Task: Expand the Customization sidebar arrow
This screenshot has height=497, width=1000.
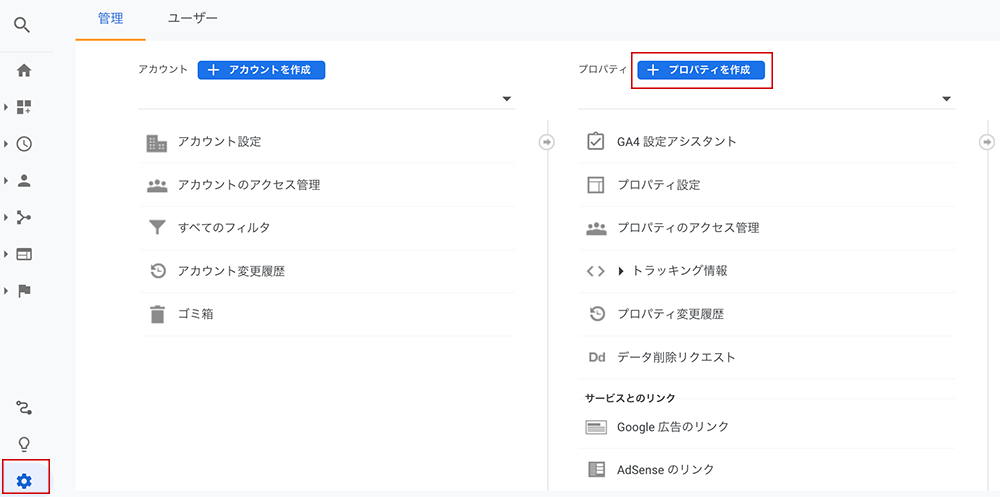Action: (6, 107)
